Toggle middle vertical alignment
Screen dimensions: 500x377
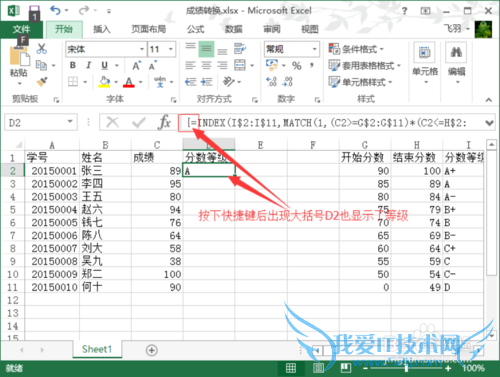pos(206,49)
